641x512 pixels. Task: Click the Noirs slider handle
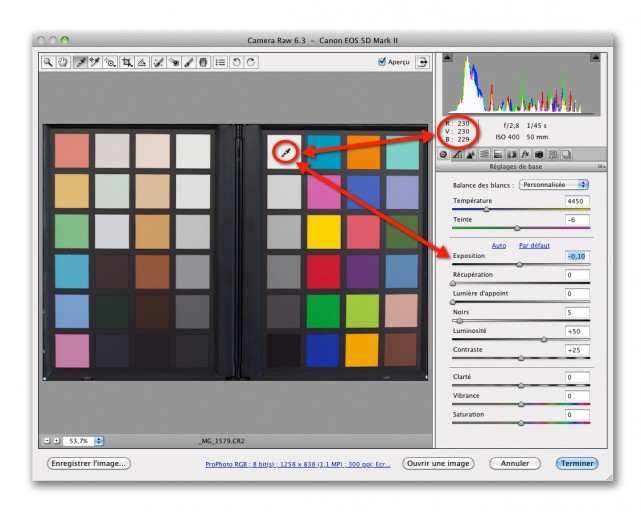[460, 321]
